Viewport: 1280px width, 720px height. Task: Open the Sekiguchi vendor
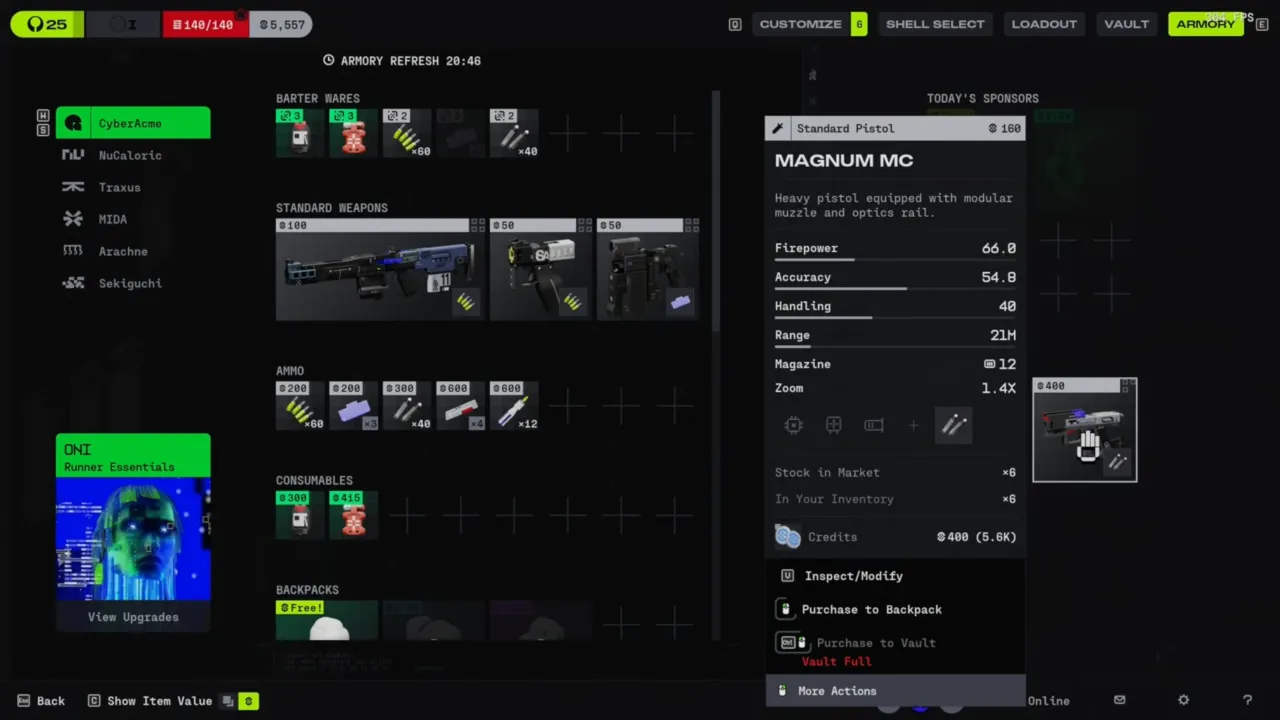[x=129, y=283]
